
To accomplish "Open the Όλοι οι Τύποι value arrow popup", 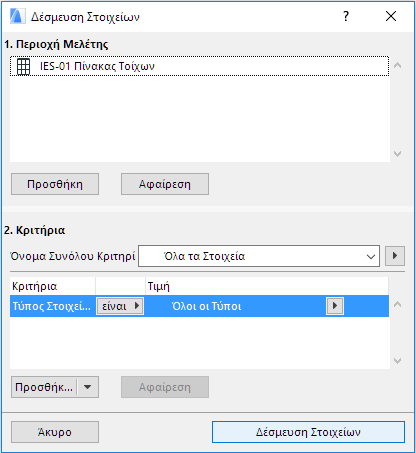I will [x=335, y=306].
